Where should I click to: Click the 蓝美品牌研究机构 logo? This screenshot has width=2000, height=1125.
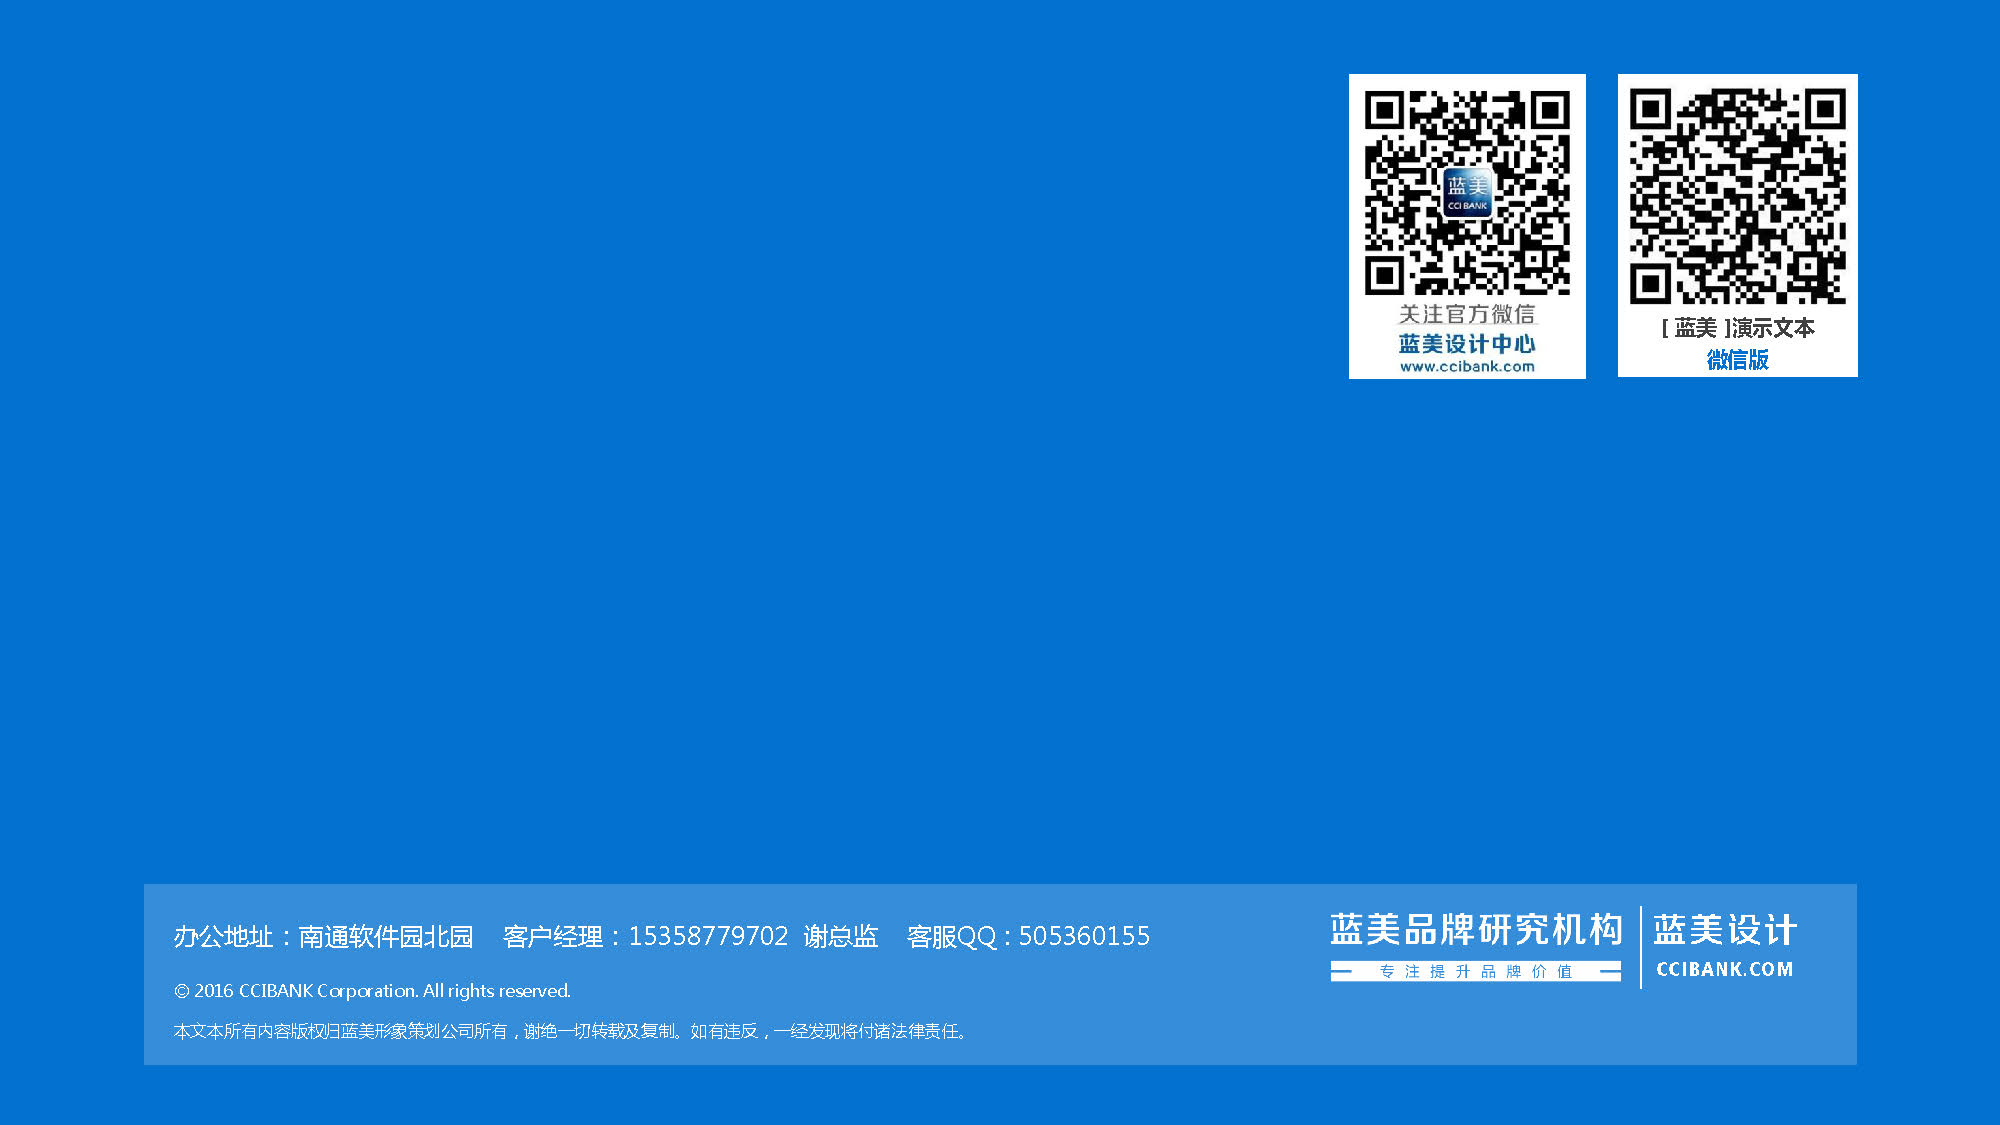(x=1475, y=930)
